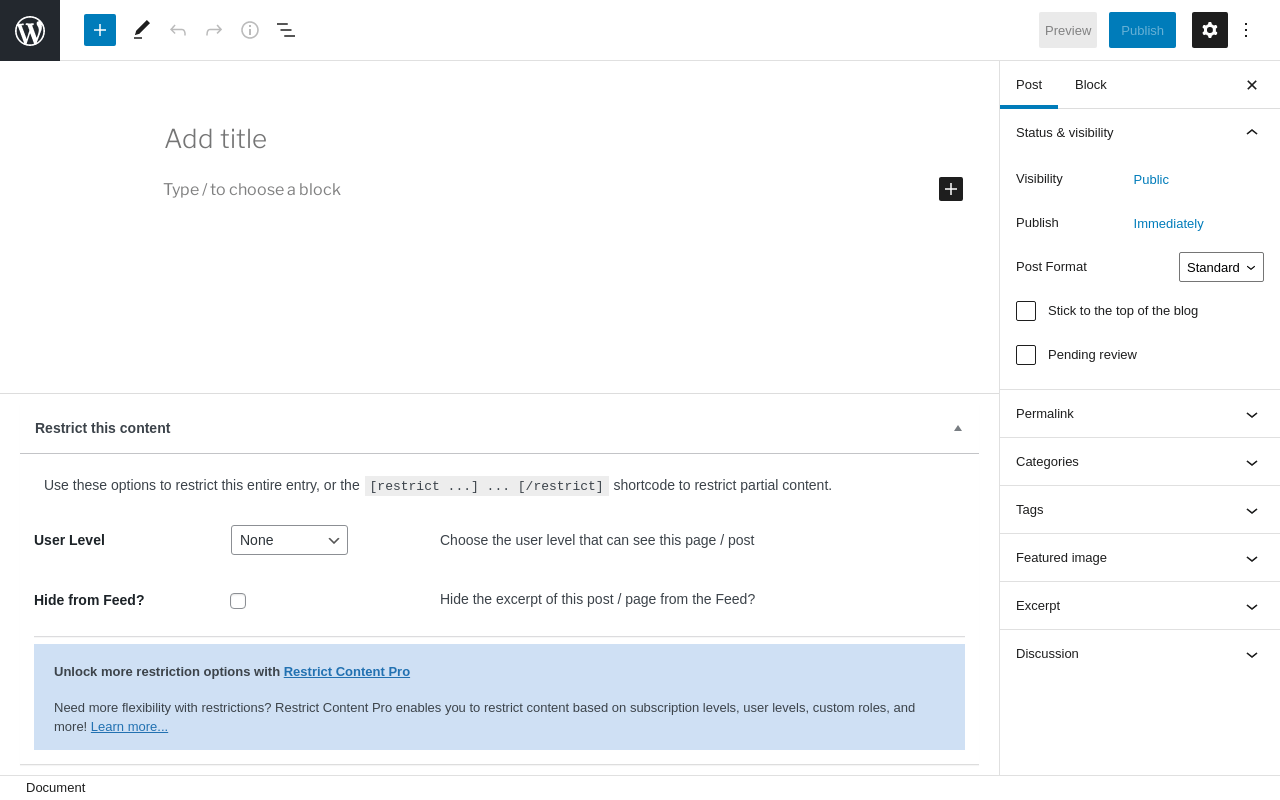Select the Post tab in sidebar
The width and height of the screenshot is (1280, 800).
click(x=1029, y=85)
